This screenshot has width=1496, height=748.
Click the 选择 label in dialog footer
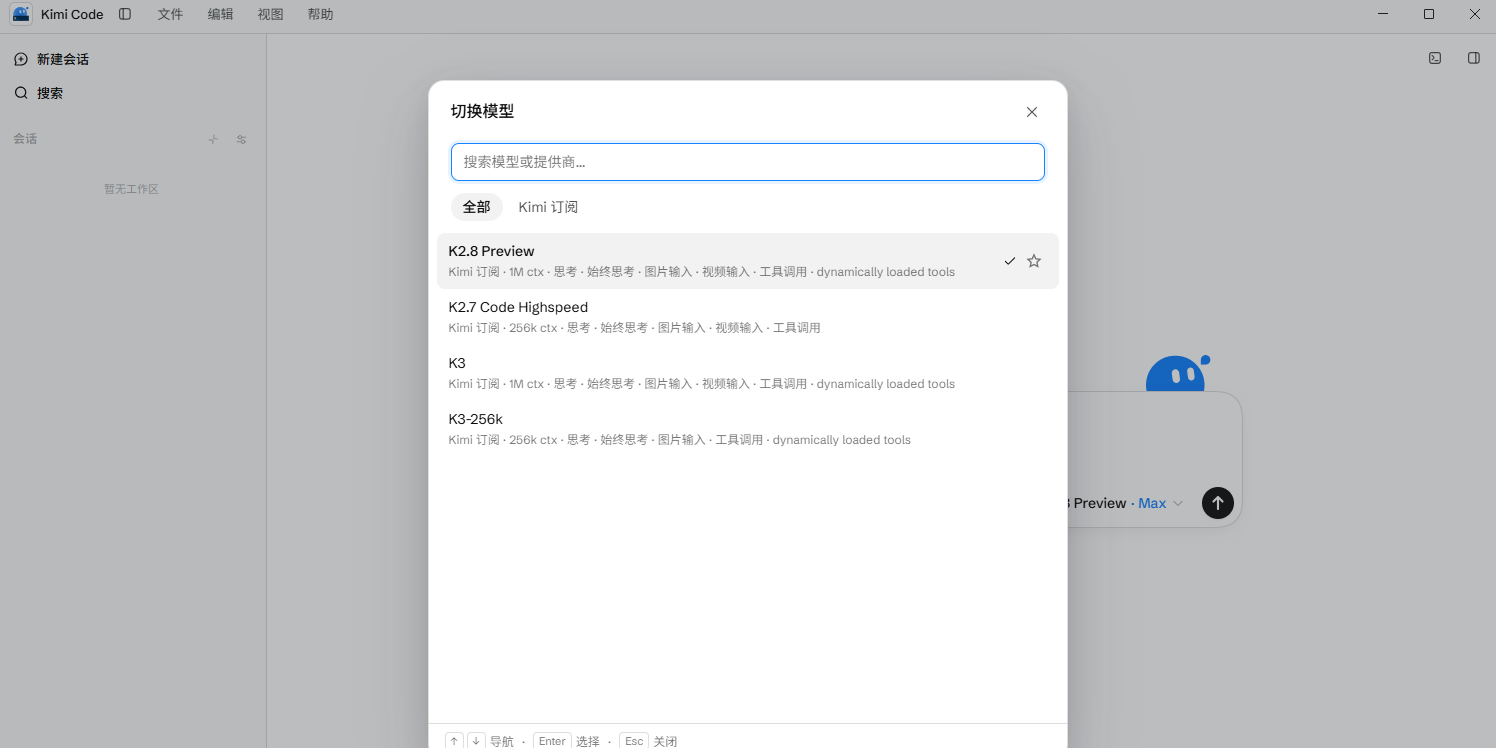(x=587, y=741)
